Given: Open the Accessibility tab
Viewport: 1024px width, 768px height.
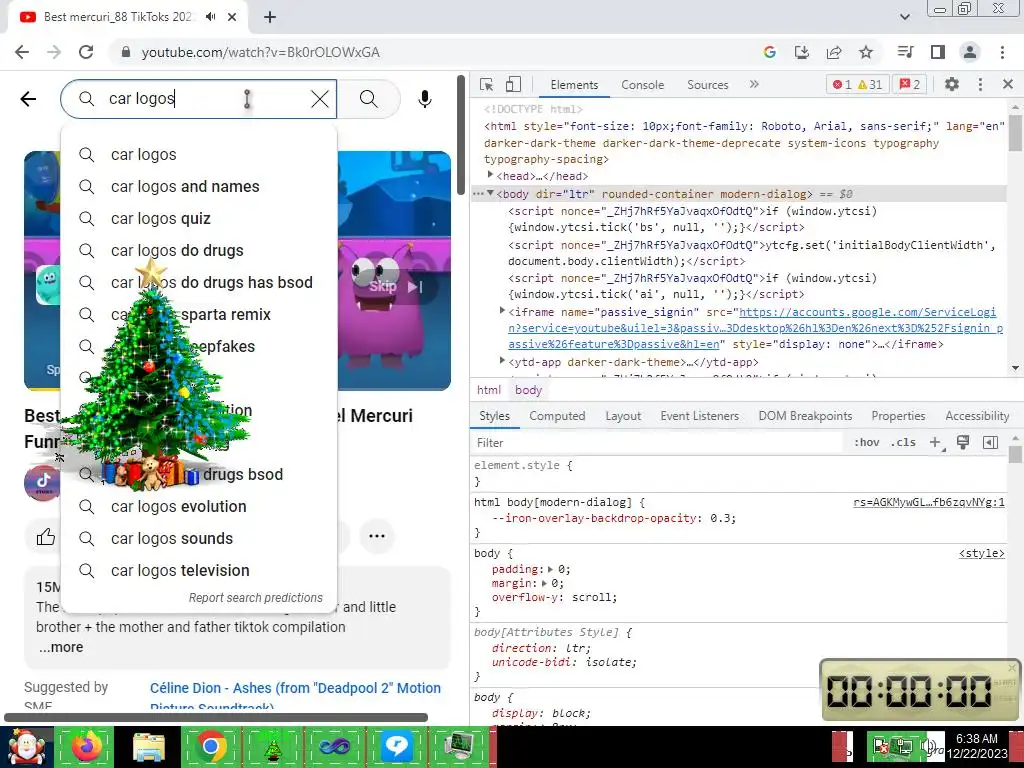Looking at the screenshot, I should click(977, 416).
